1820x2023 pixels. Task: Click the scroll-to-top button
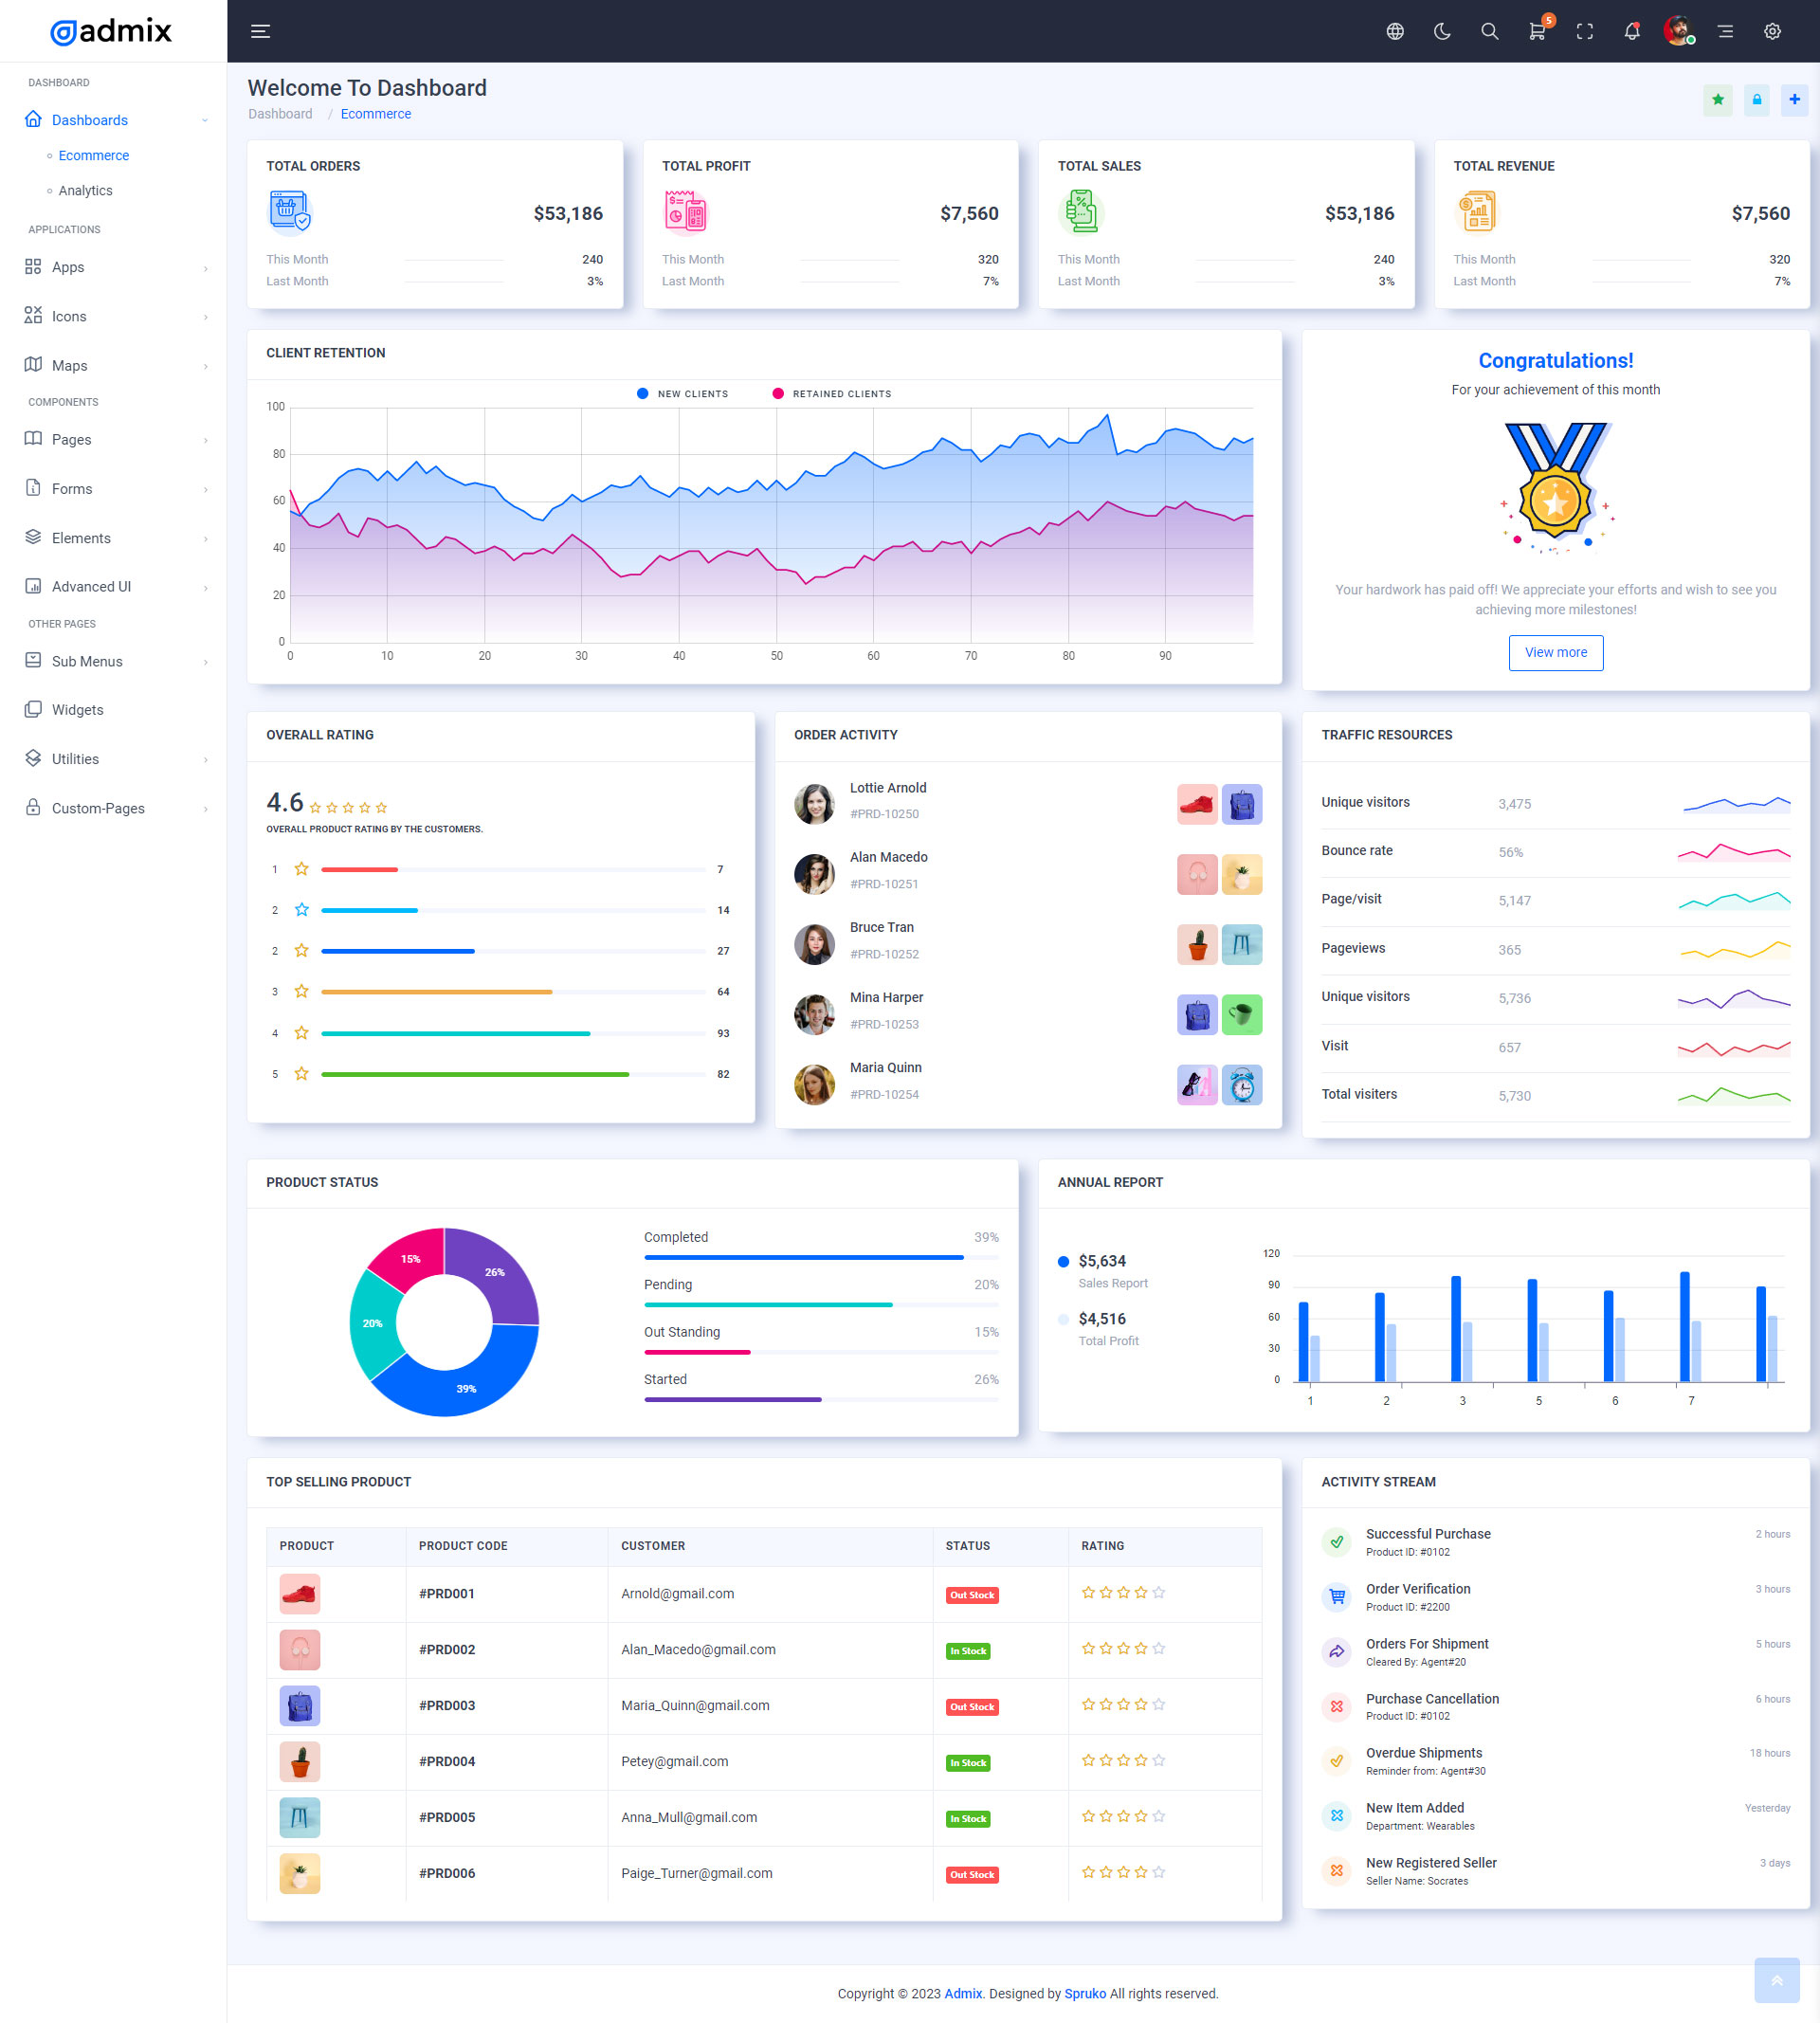1776,1980
